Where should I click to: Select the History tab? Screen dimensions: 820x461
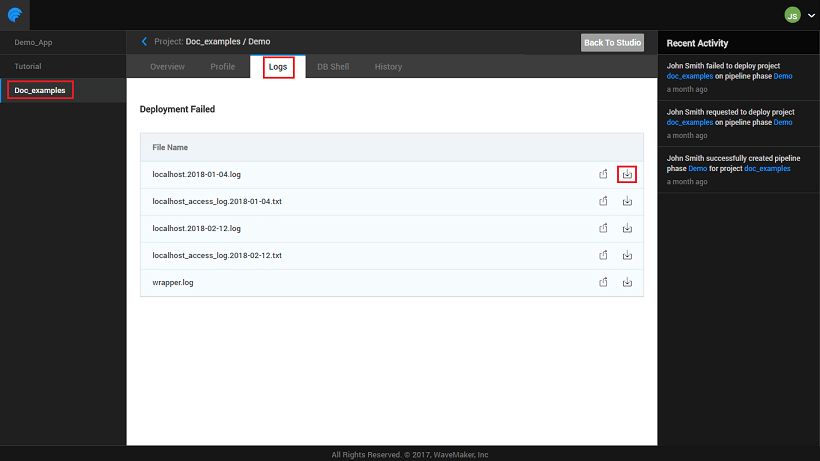coord(388,67)
